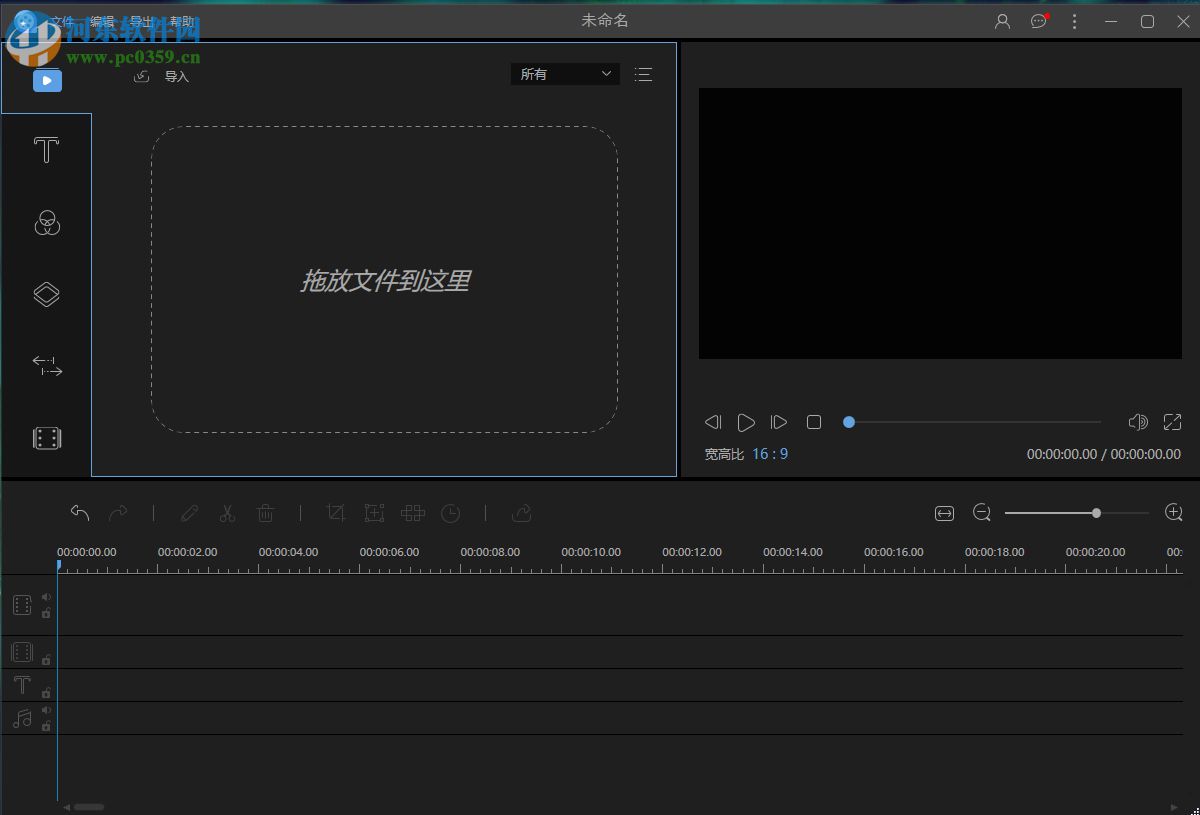Click the account profile button in title bar
Viewport: 1200px width, 815px height.
[x=1002, y=20]
